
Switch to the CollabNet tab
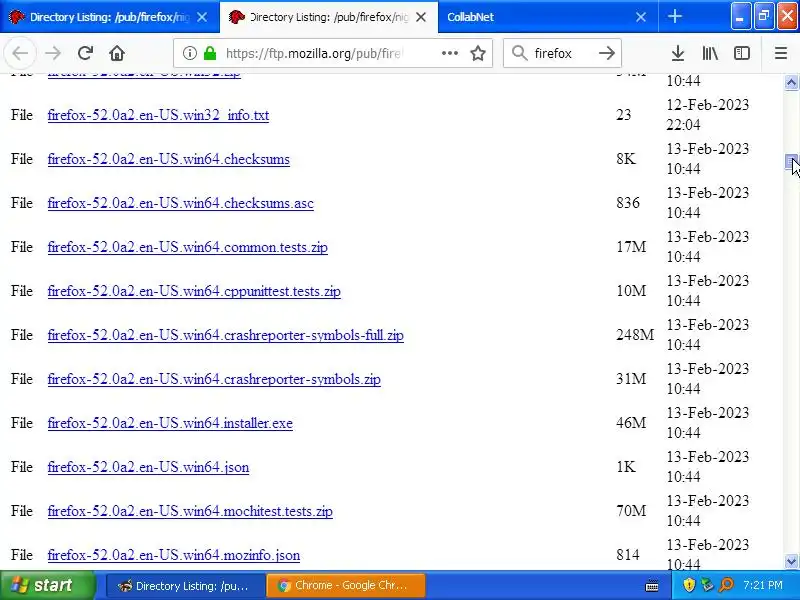[548, 17]
